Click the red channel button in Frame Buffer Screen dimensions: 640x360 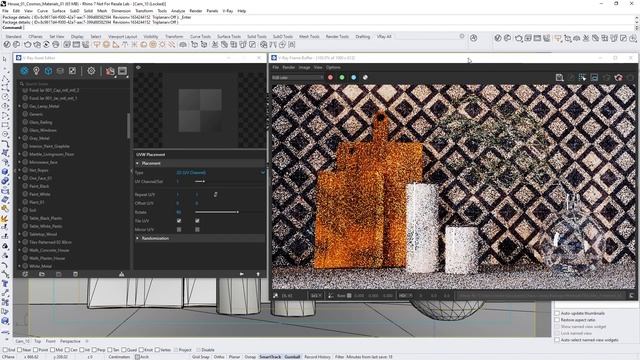(x=330, y=77)
